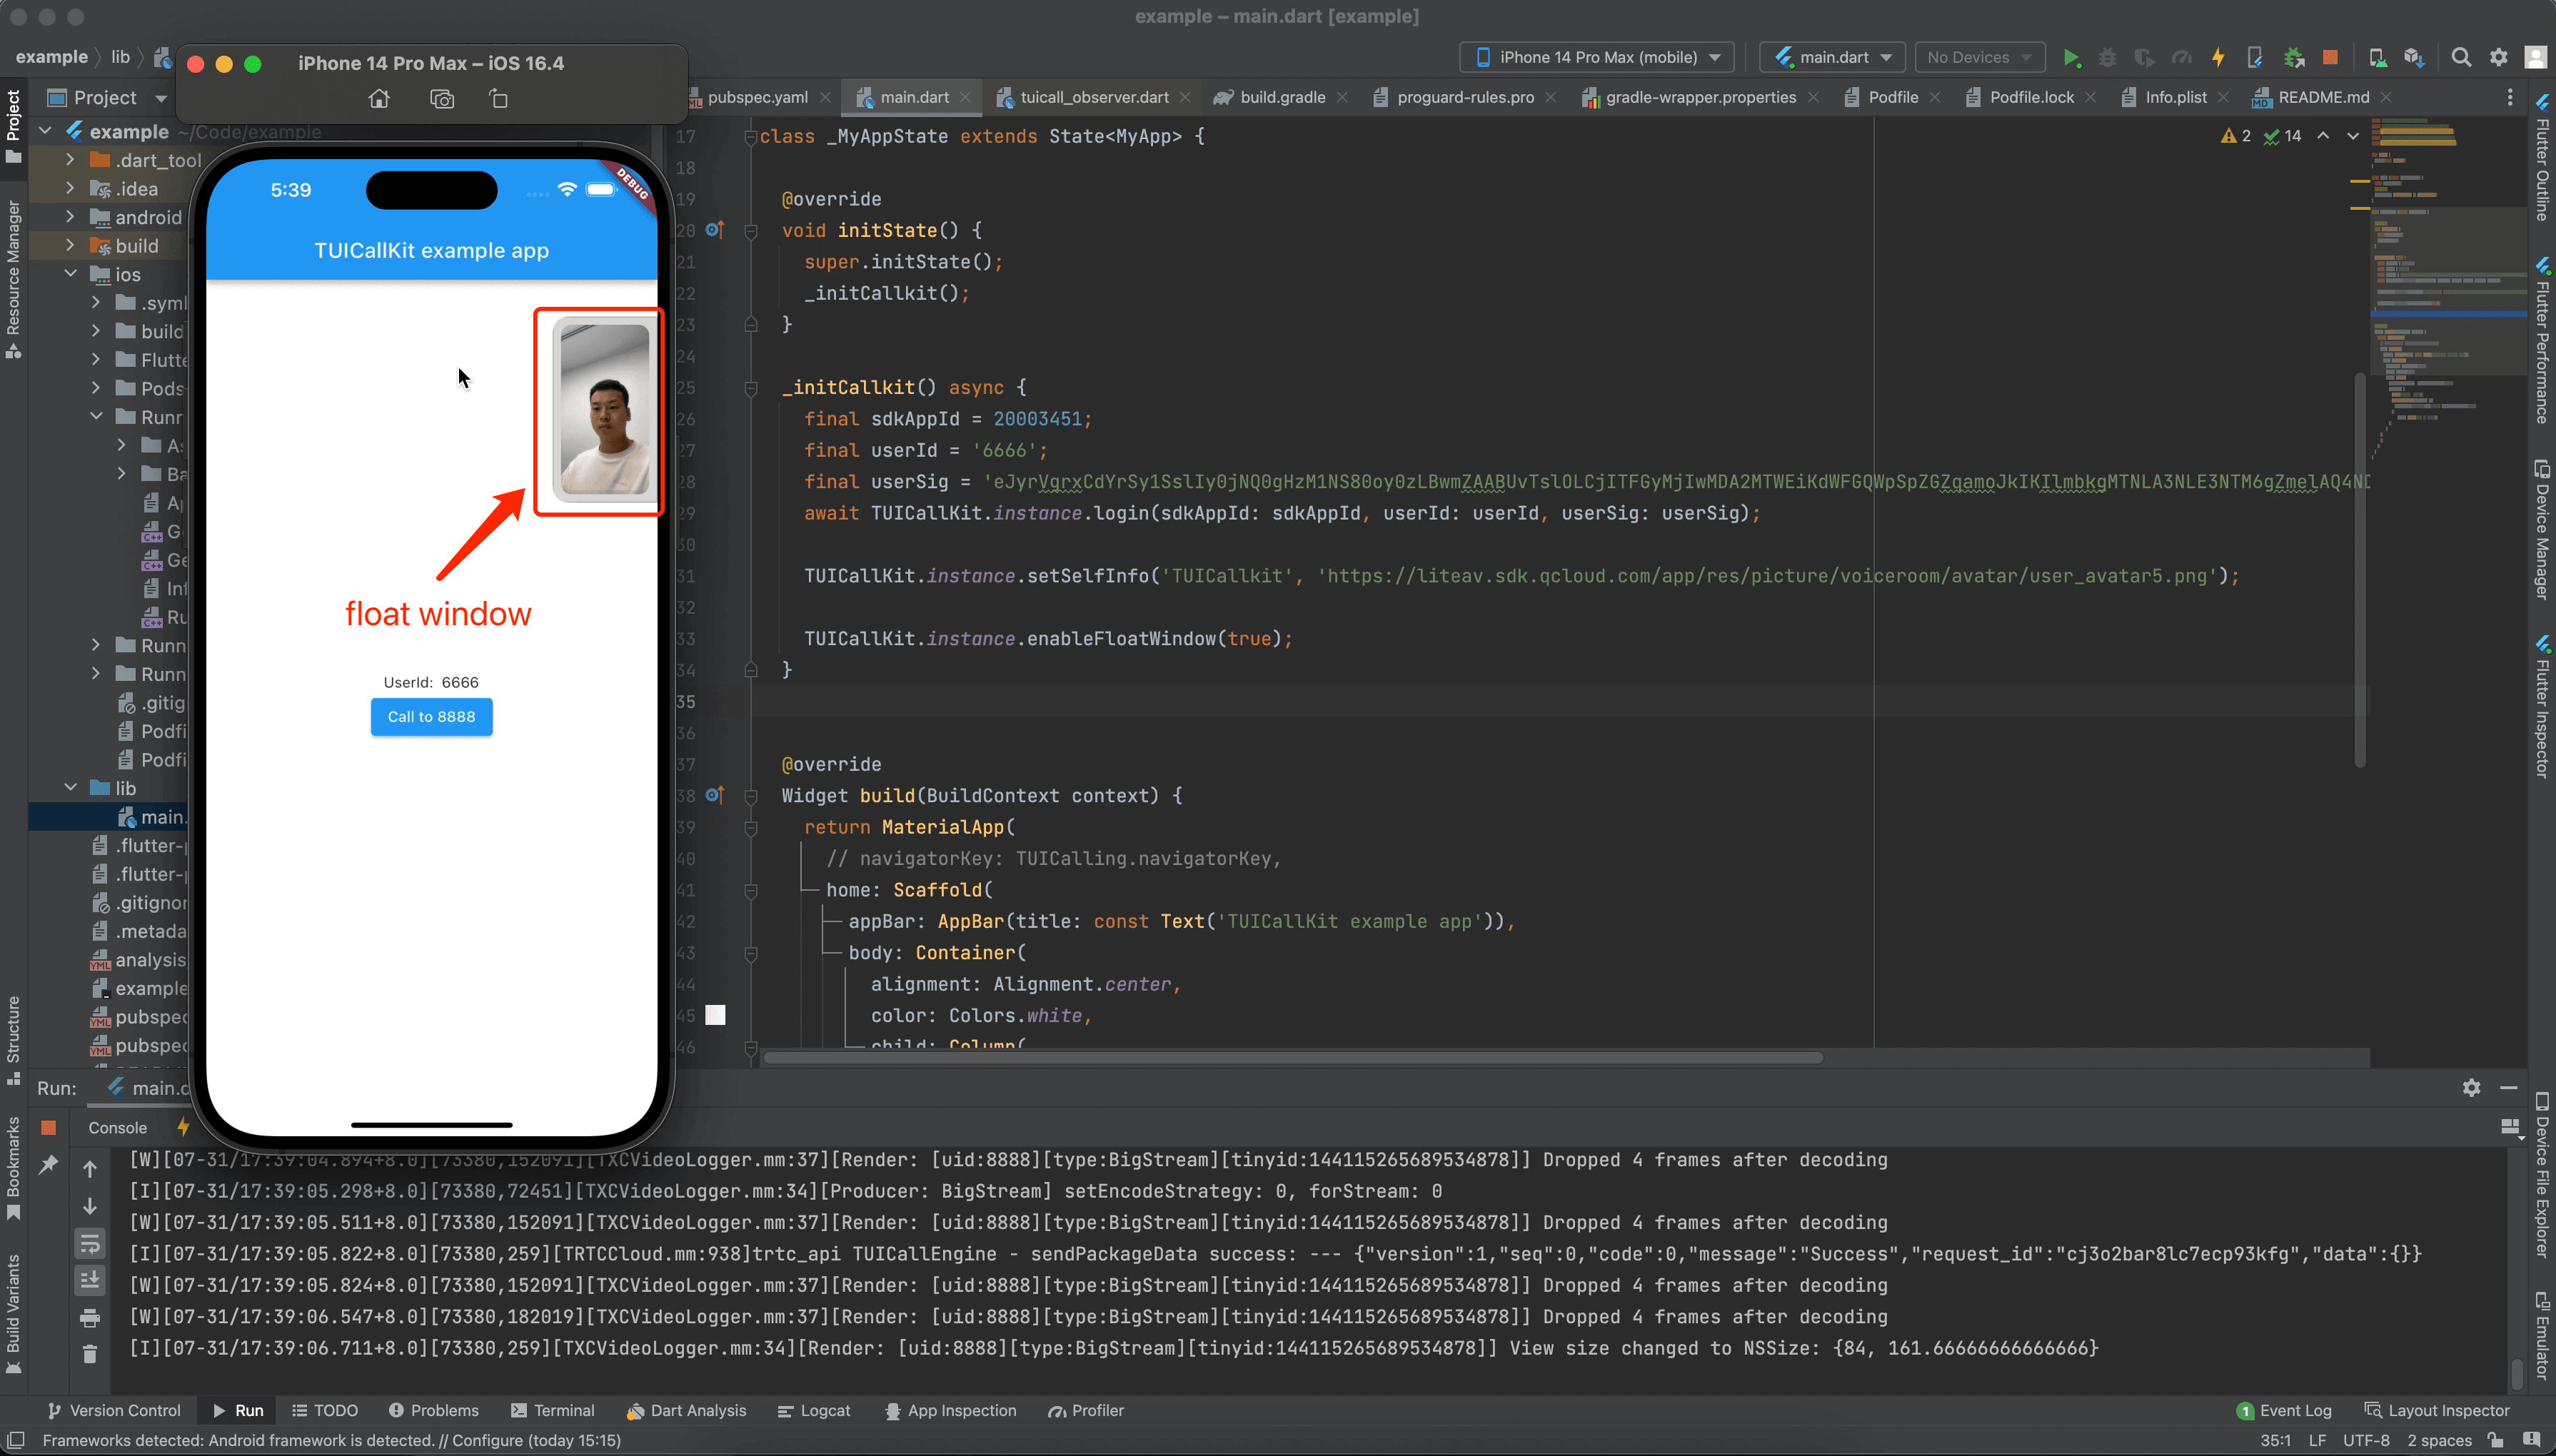Print console output with printer icon
This screenshot has width=2556, height=1456.
[x=90, y=1318]
